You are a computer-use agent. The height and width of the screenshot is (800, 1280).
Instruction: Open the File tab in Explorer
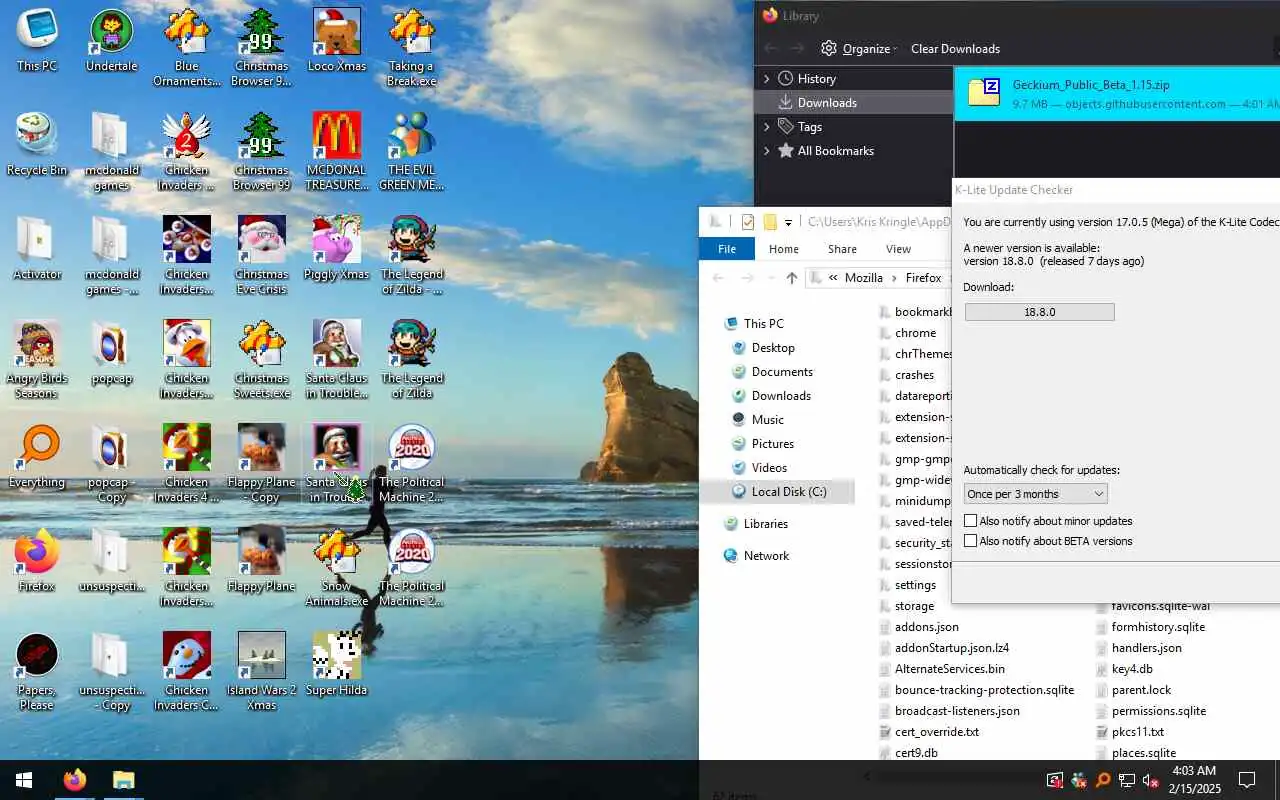click(x=727, y=249)
